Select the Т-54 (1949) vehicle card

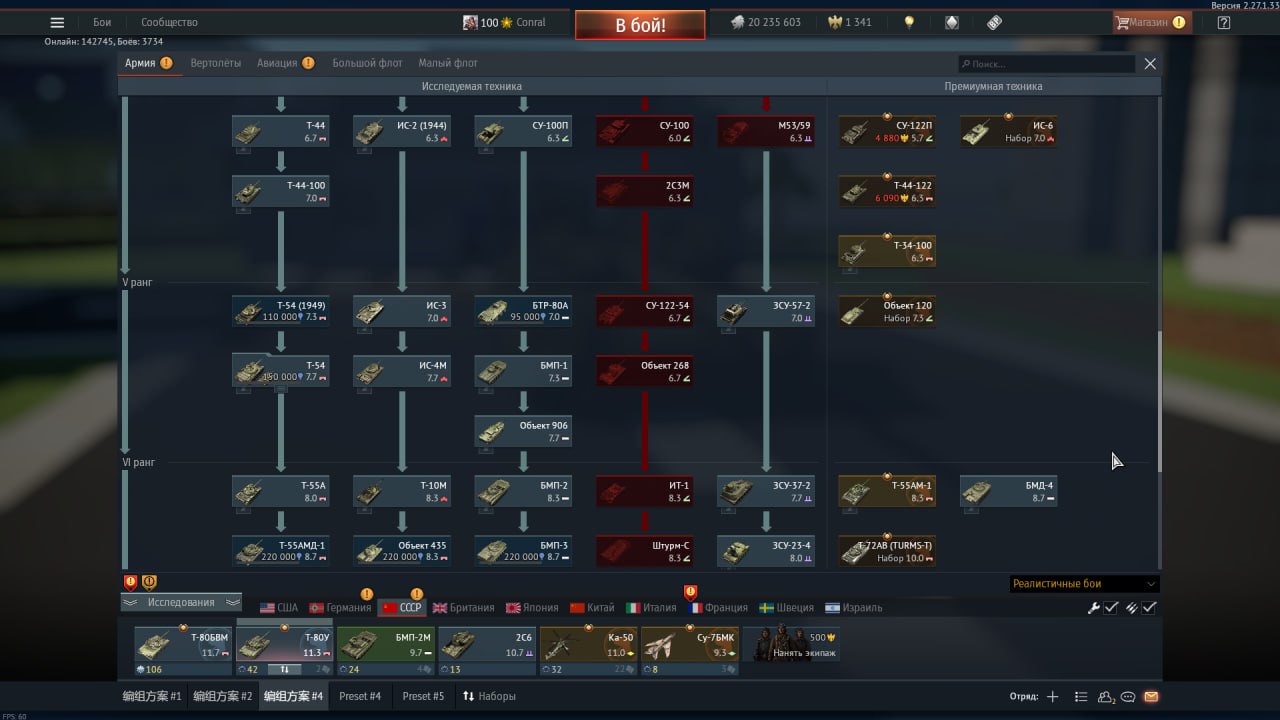point(280,311)
